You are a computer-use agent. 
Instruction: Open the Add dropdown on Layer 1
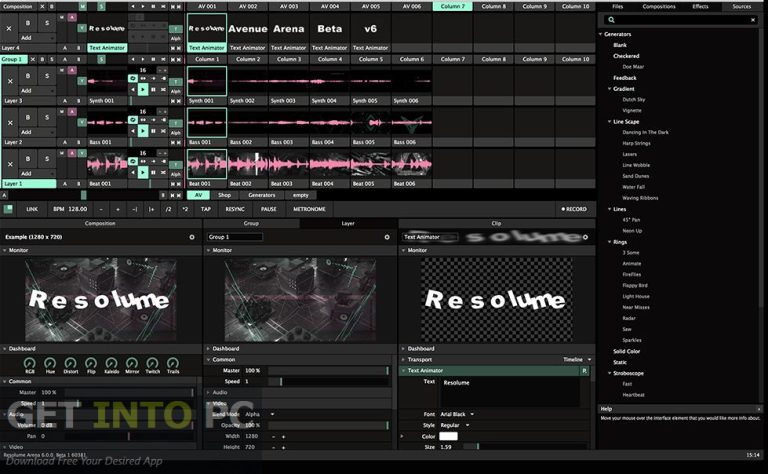[37, 173]
